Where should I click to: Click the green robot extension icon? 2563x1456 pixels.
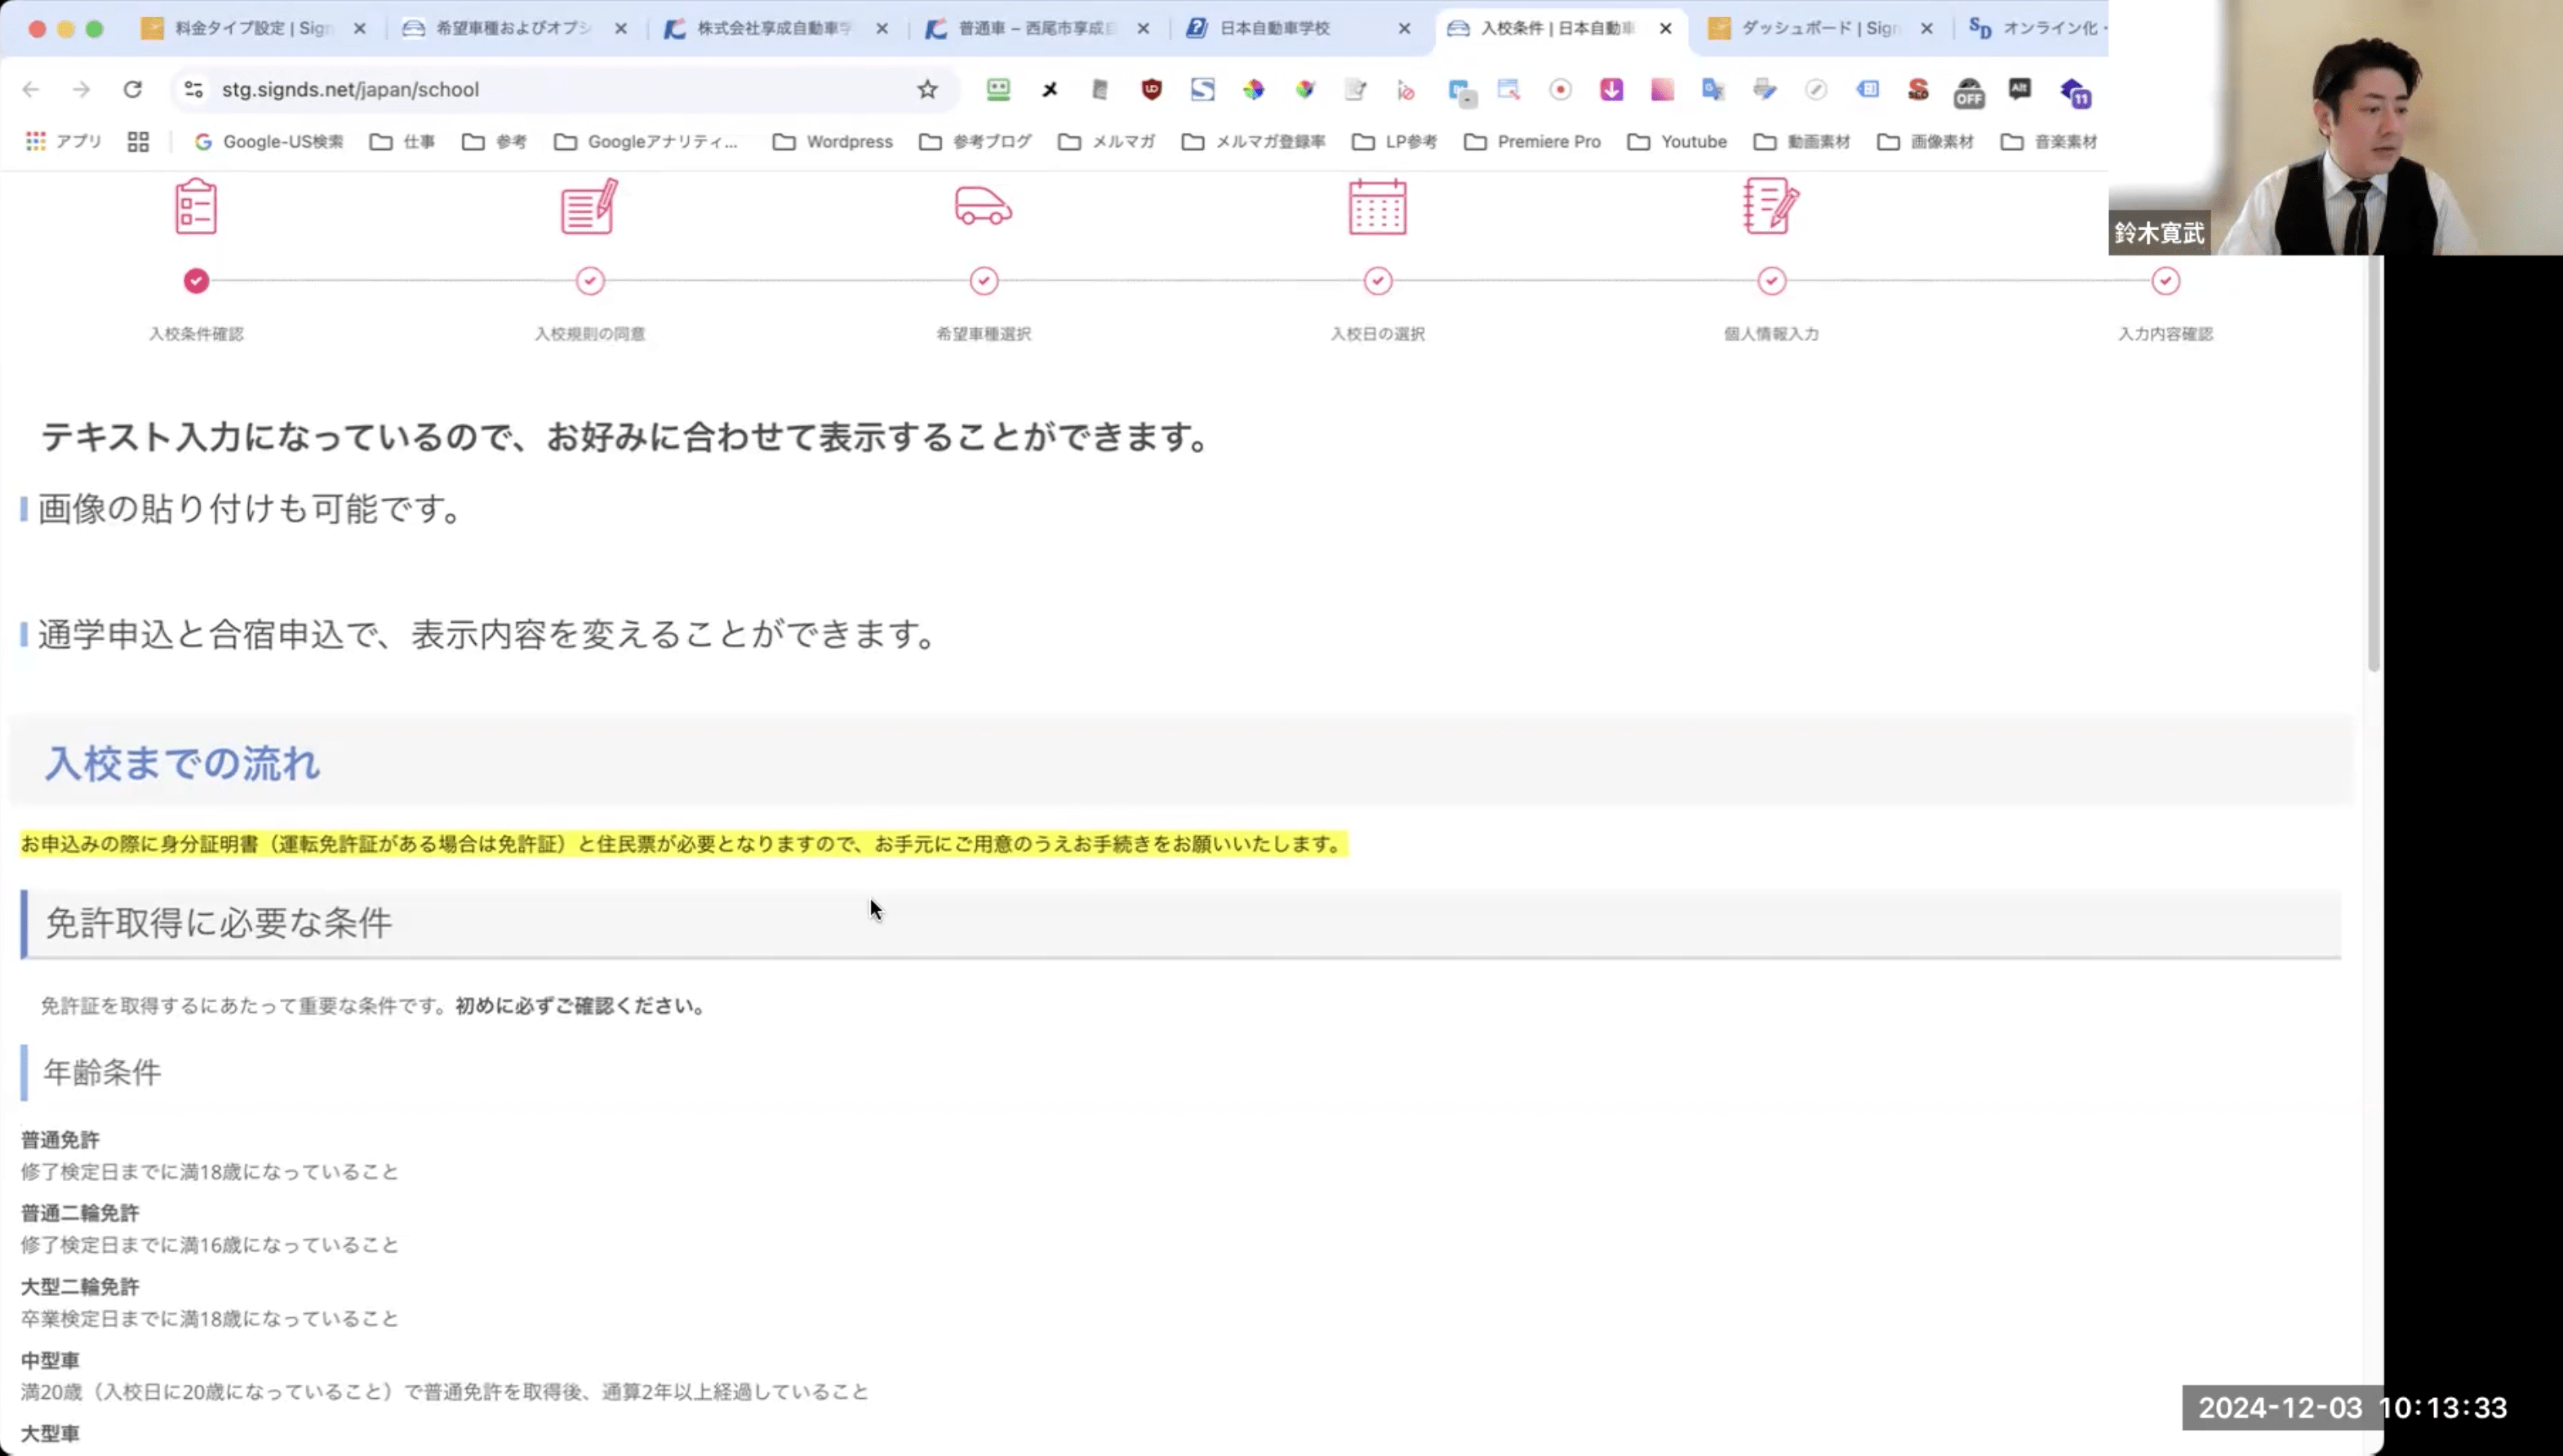click(x=998, y=90)
